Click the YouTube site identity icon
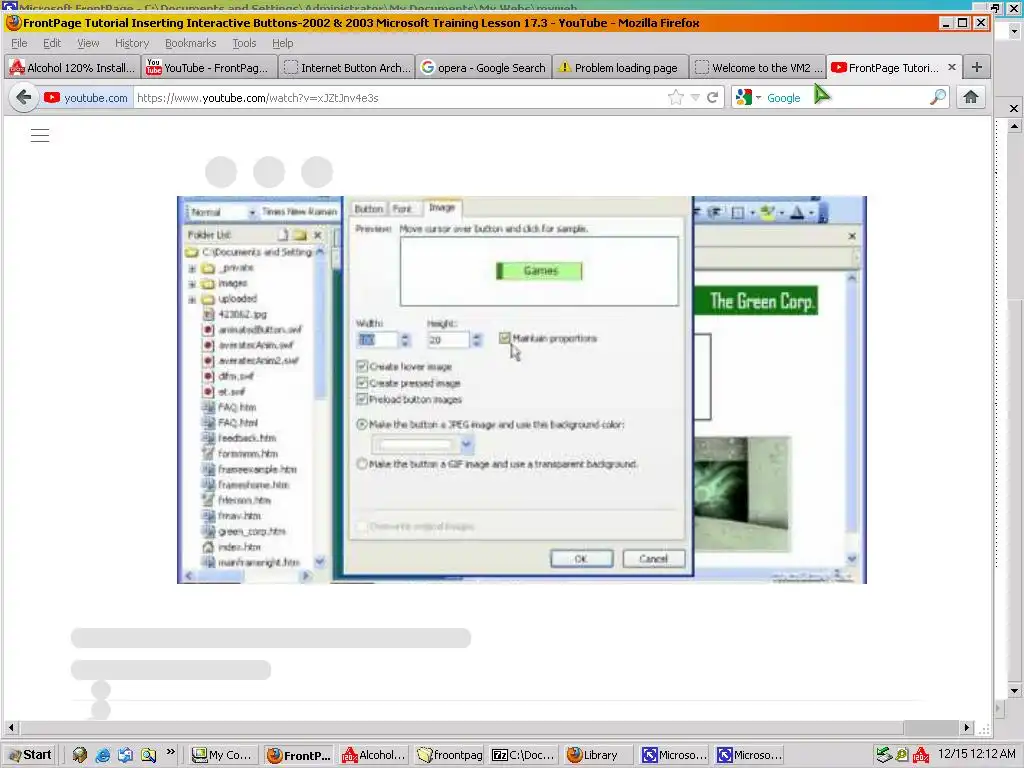The height and width of the screenshot is (768, 1024). coord(52,97)
